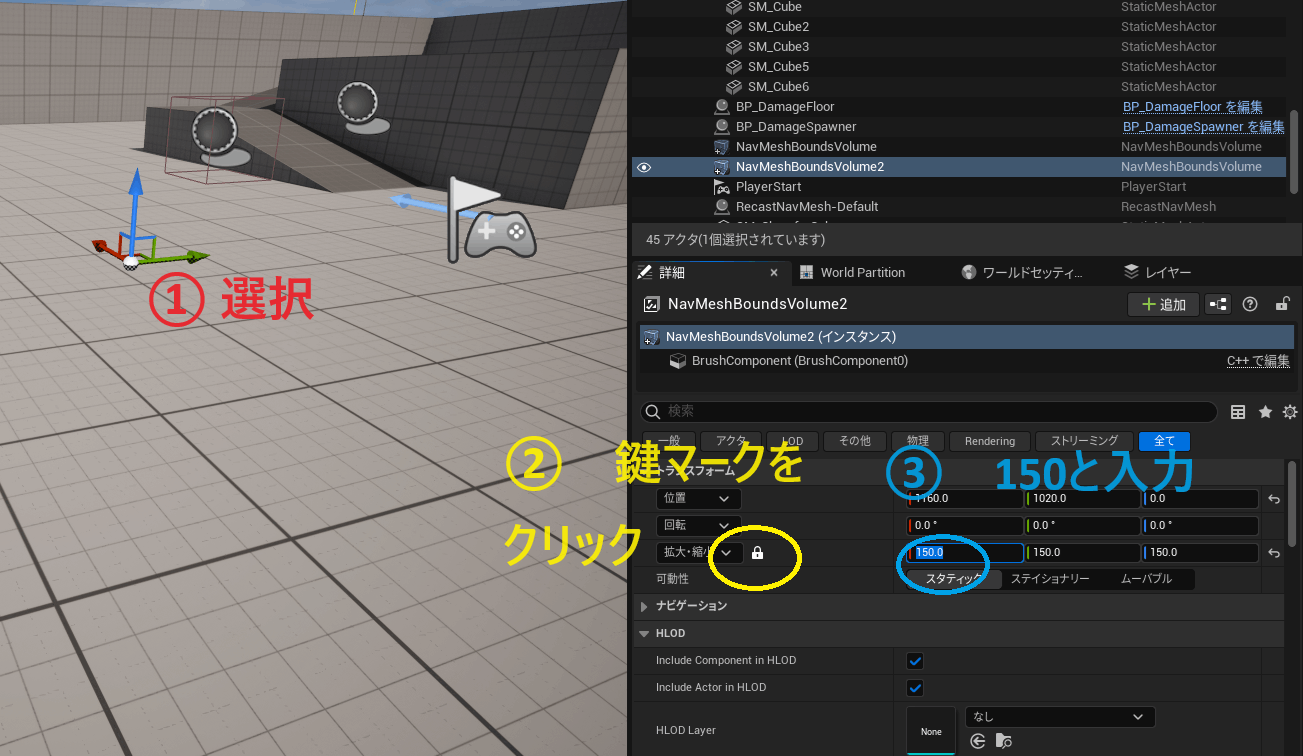1303x756 pixels.
Task: Reset 拡大・縮小 to default arrow
Action: click(1274, 553)
